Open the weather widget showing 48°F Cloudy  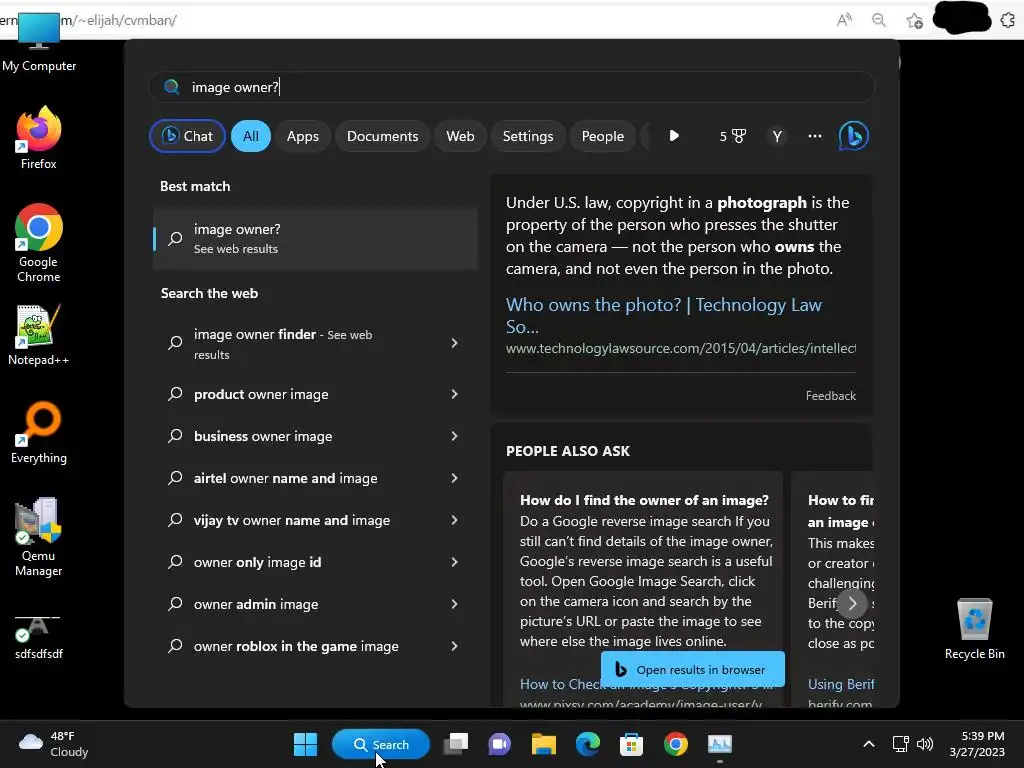click(54, 744)
